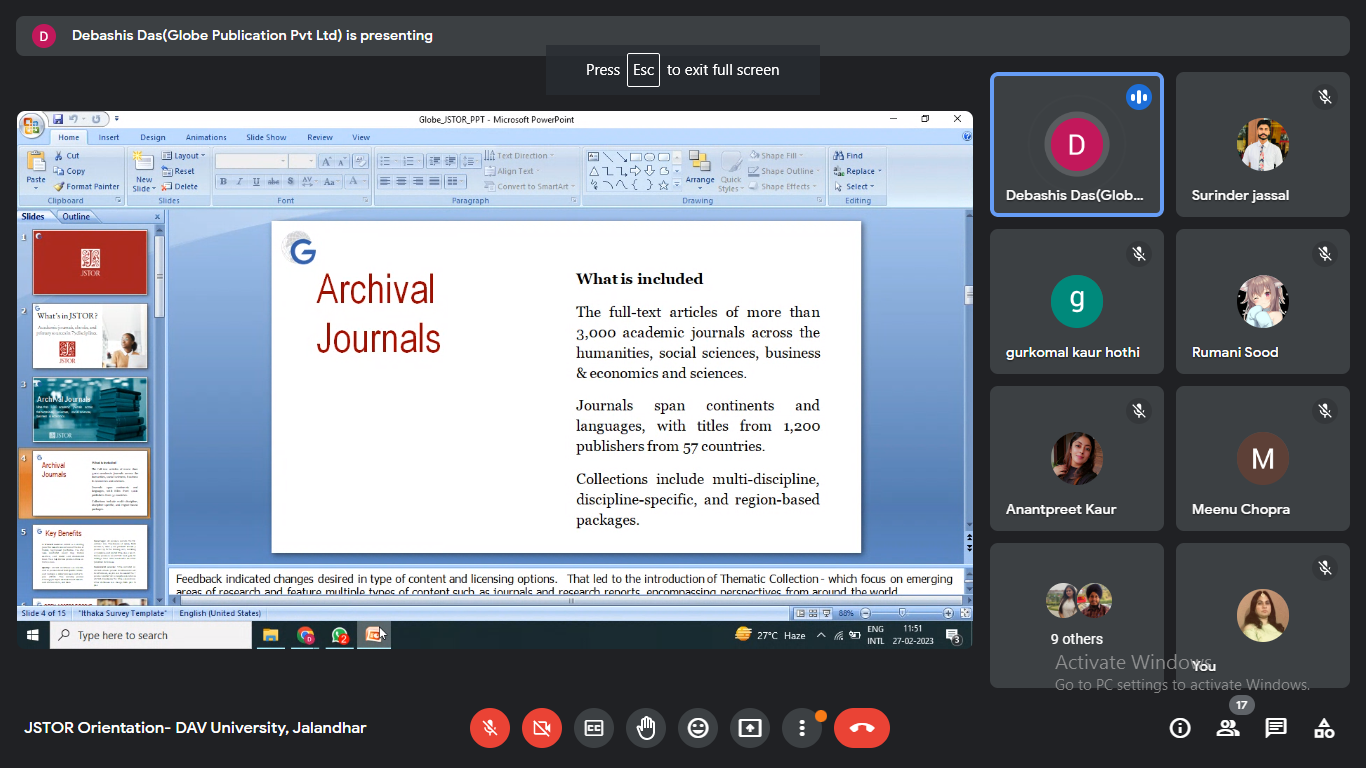The height and width of the screenshot is (768, 1366).
Task: Click the raise hand icon
Action: click(646, 729)
